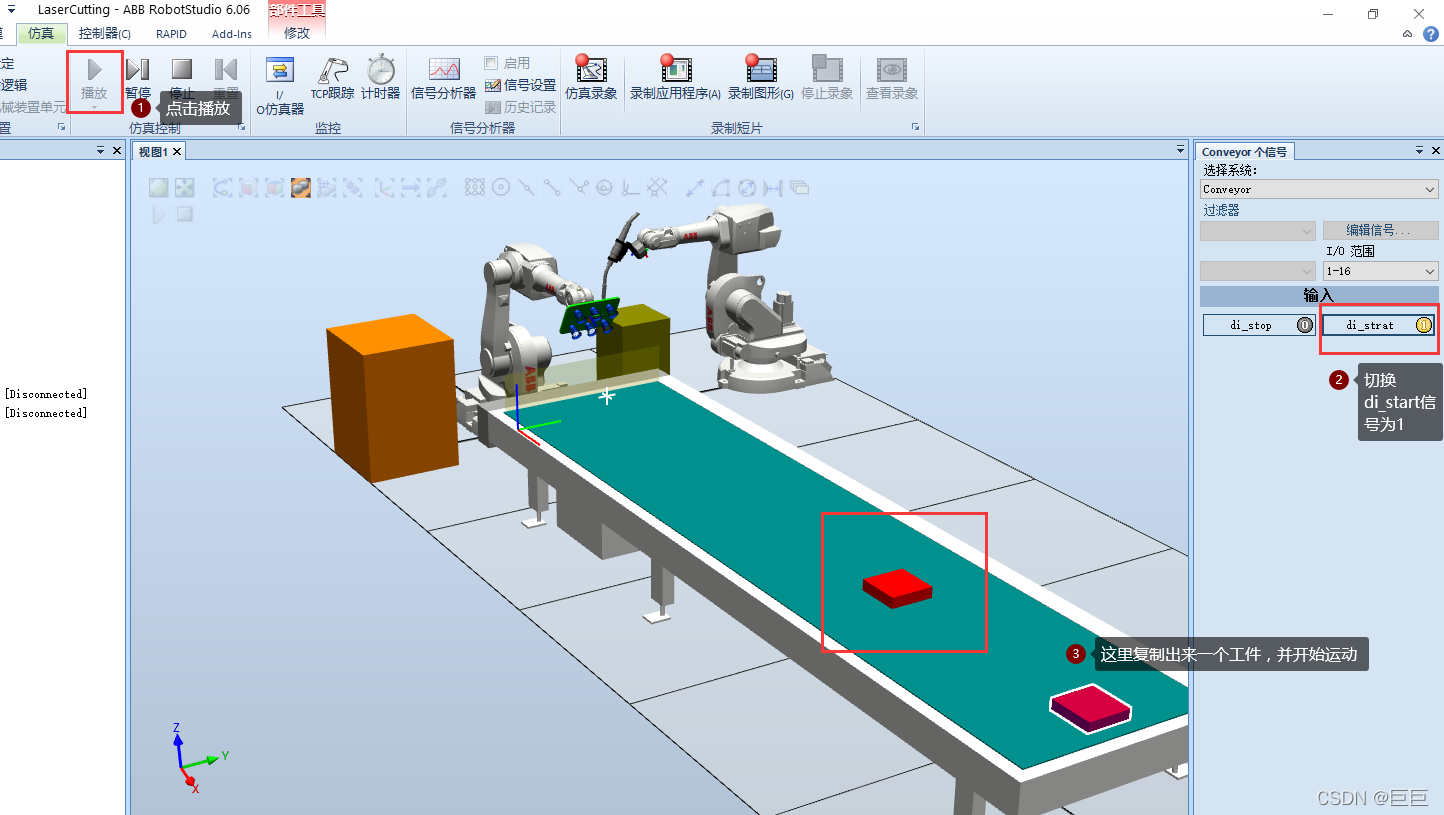
Task: Click the small stop icon in view toolbar
Action: [x=185, y=214]
